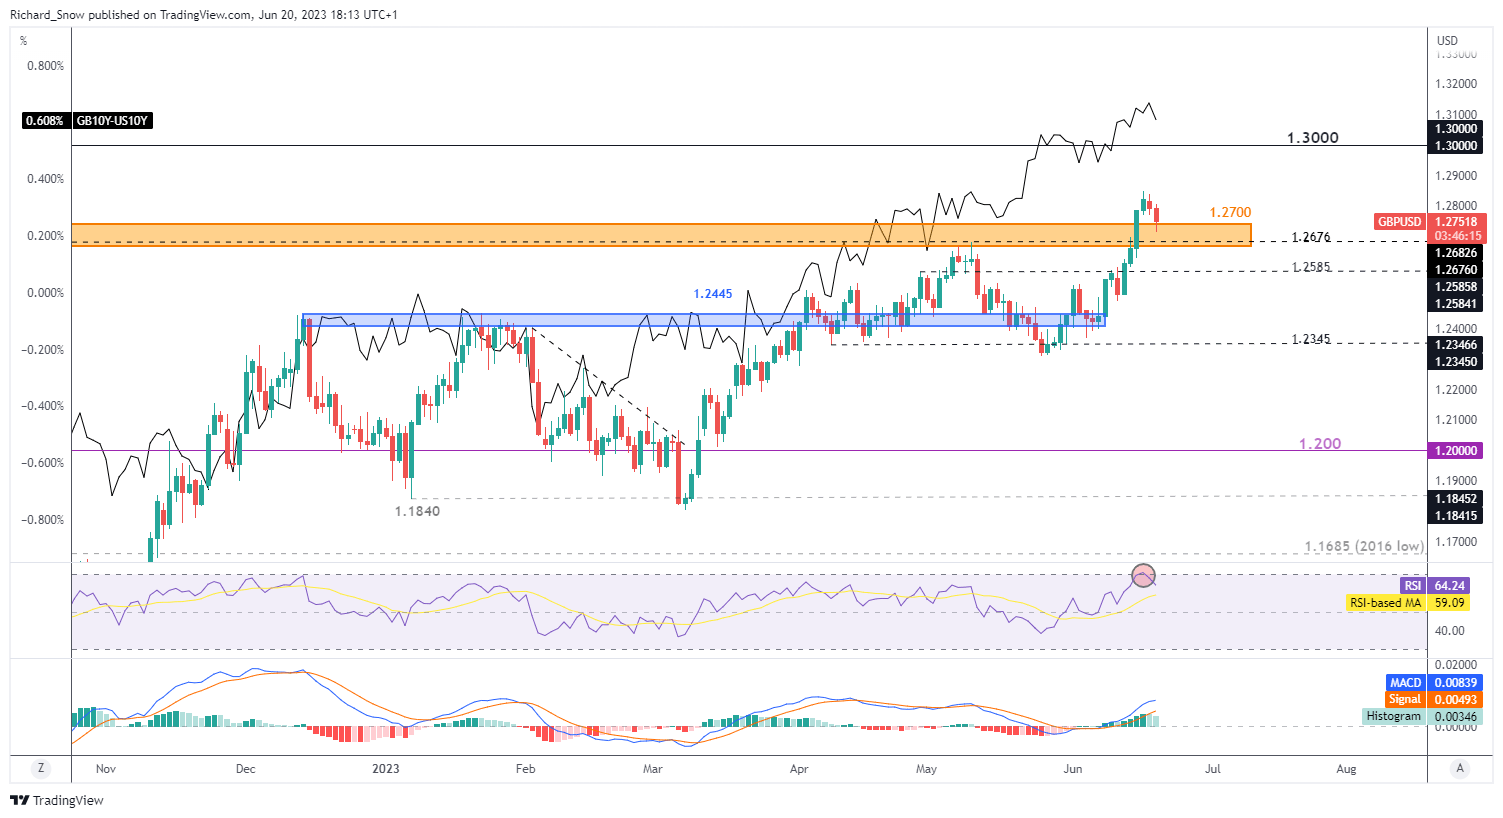Click the MACD value 0.00839
Image resolution: width=1503 pixels, height=818 pixels.
point(1456,683)
